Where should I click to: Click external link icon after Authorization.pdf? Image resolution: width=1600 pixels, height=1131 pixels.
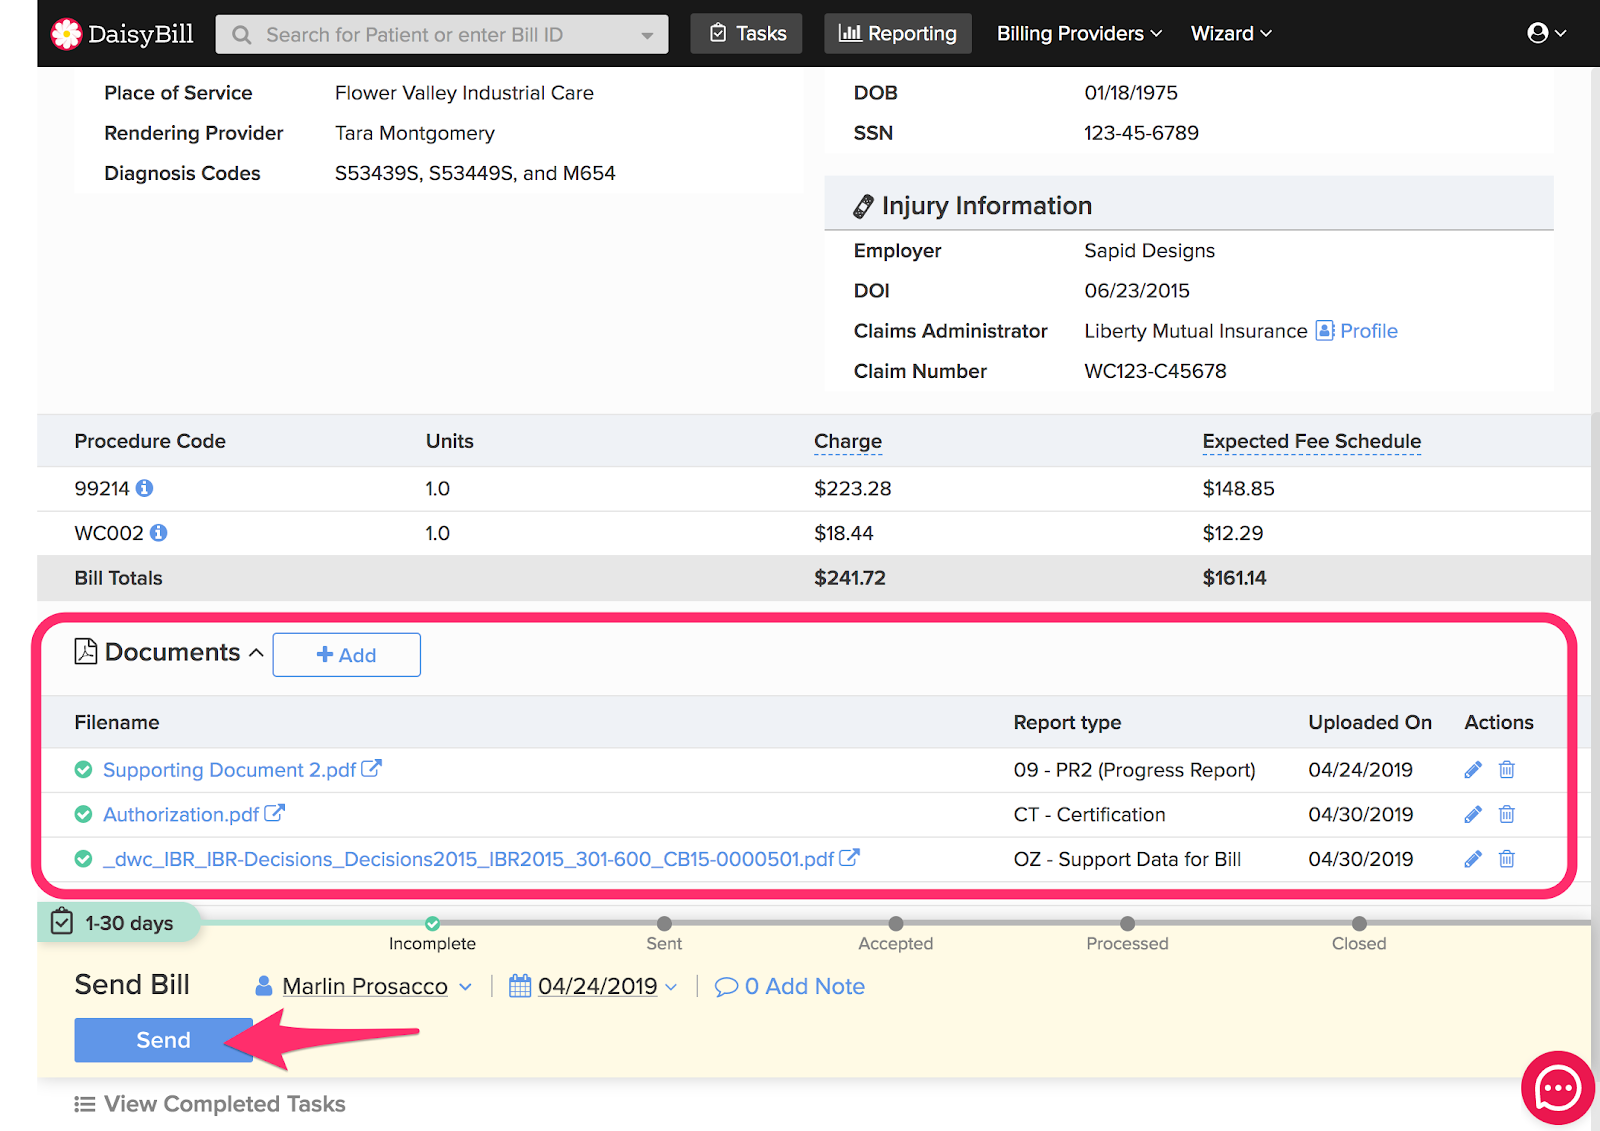click(x=274, y=813)
